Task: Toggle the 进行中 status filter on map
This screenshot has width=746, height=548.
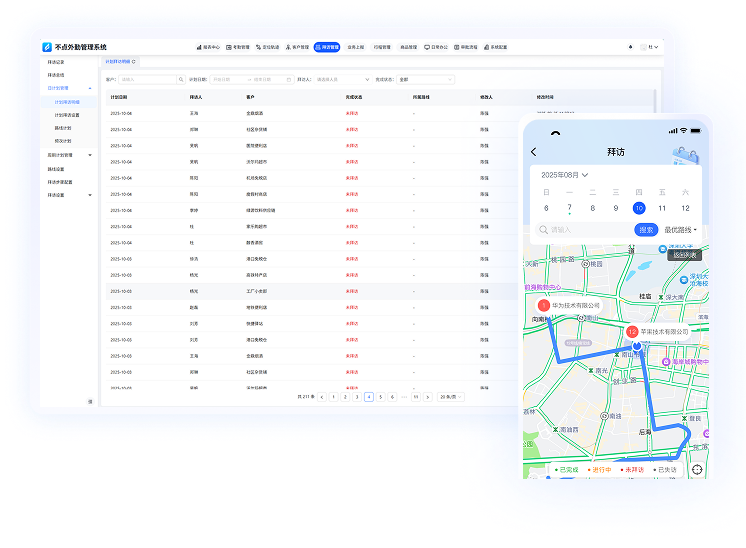Action: pyautogui.click(x=601, y=469)
